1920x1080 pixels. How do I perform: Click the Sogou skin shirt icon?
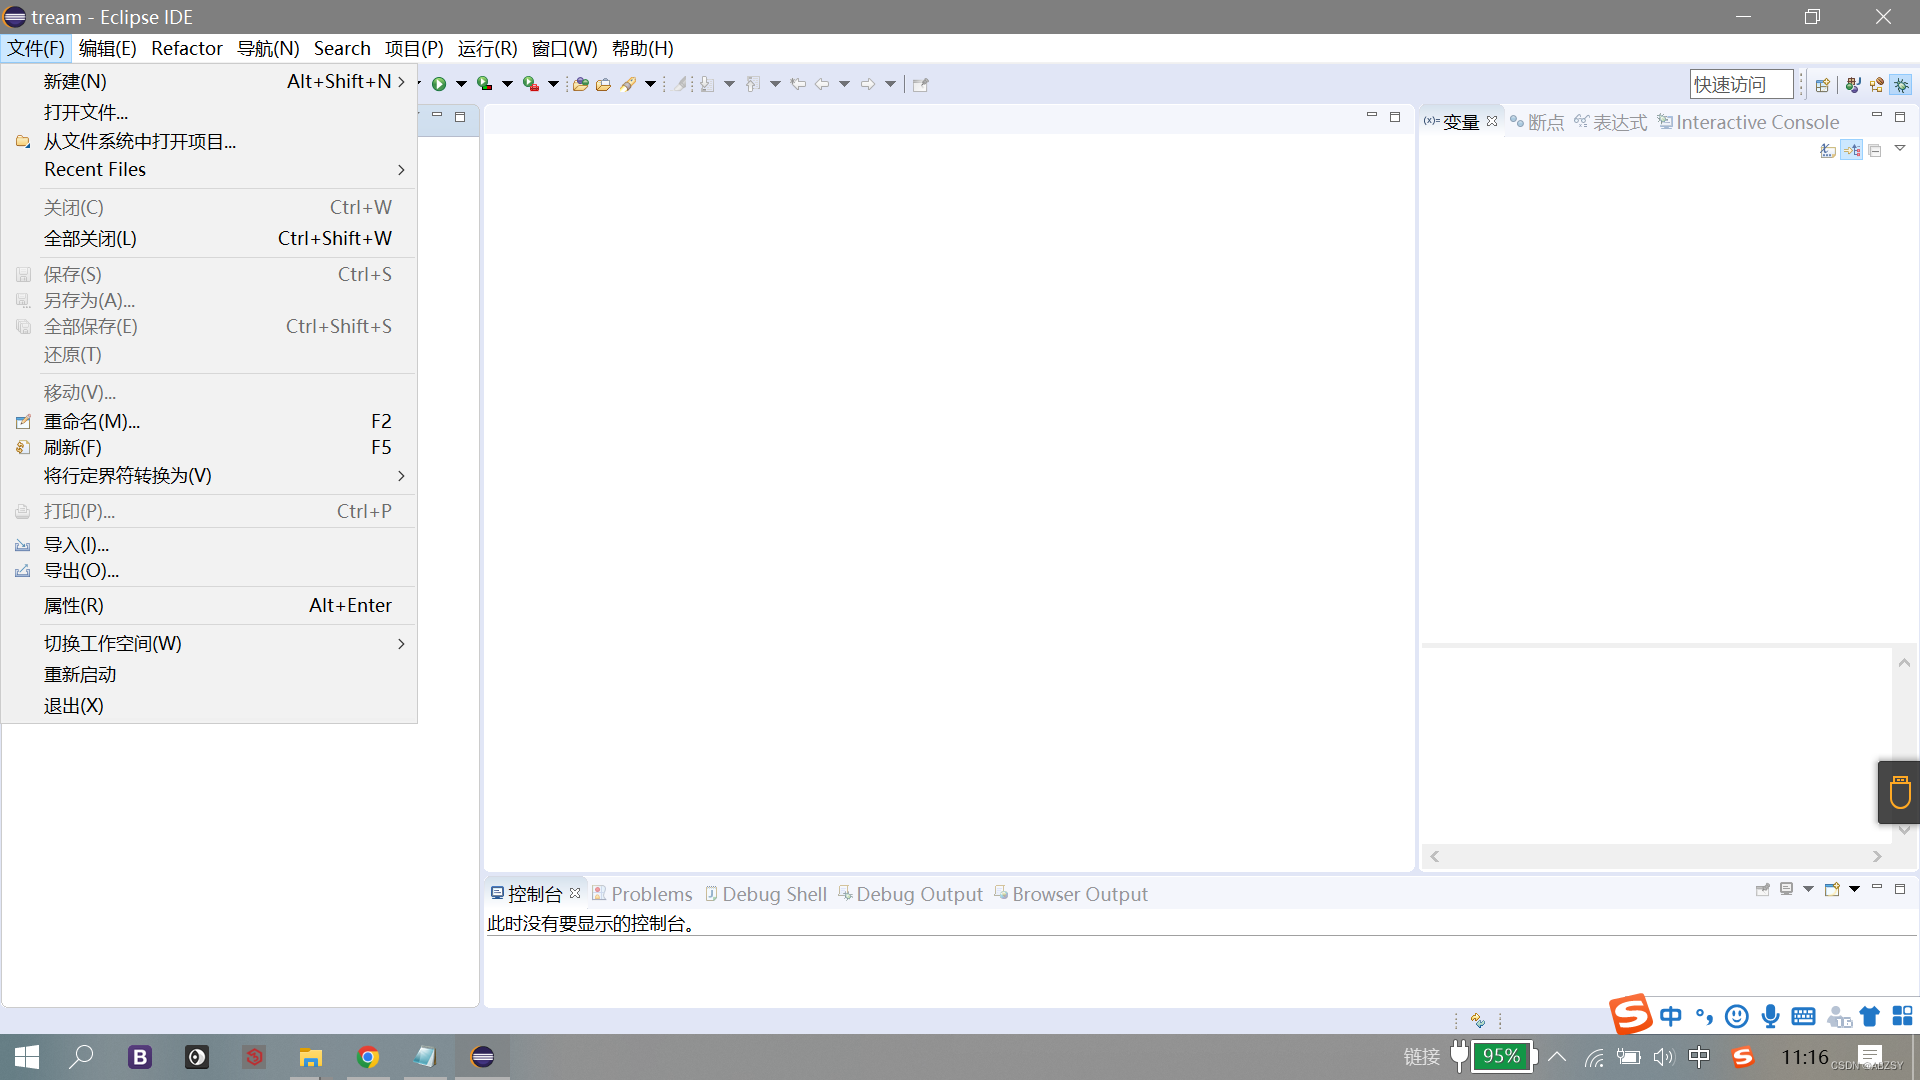1870,1016
